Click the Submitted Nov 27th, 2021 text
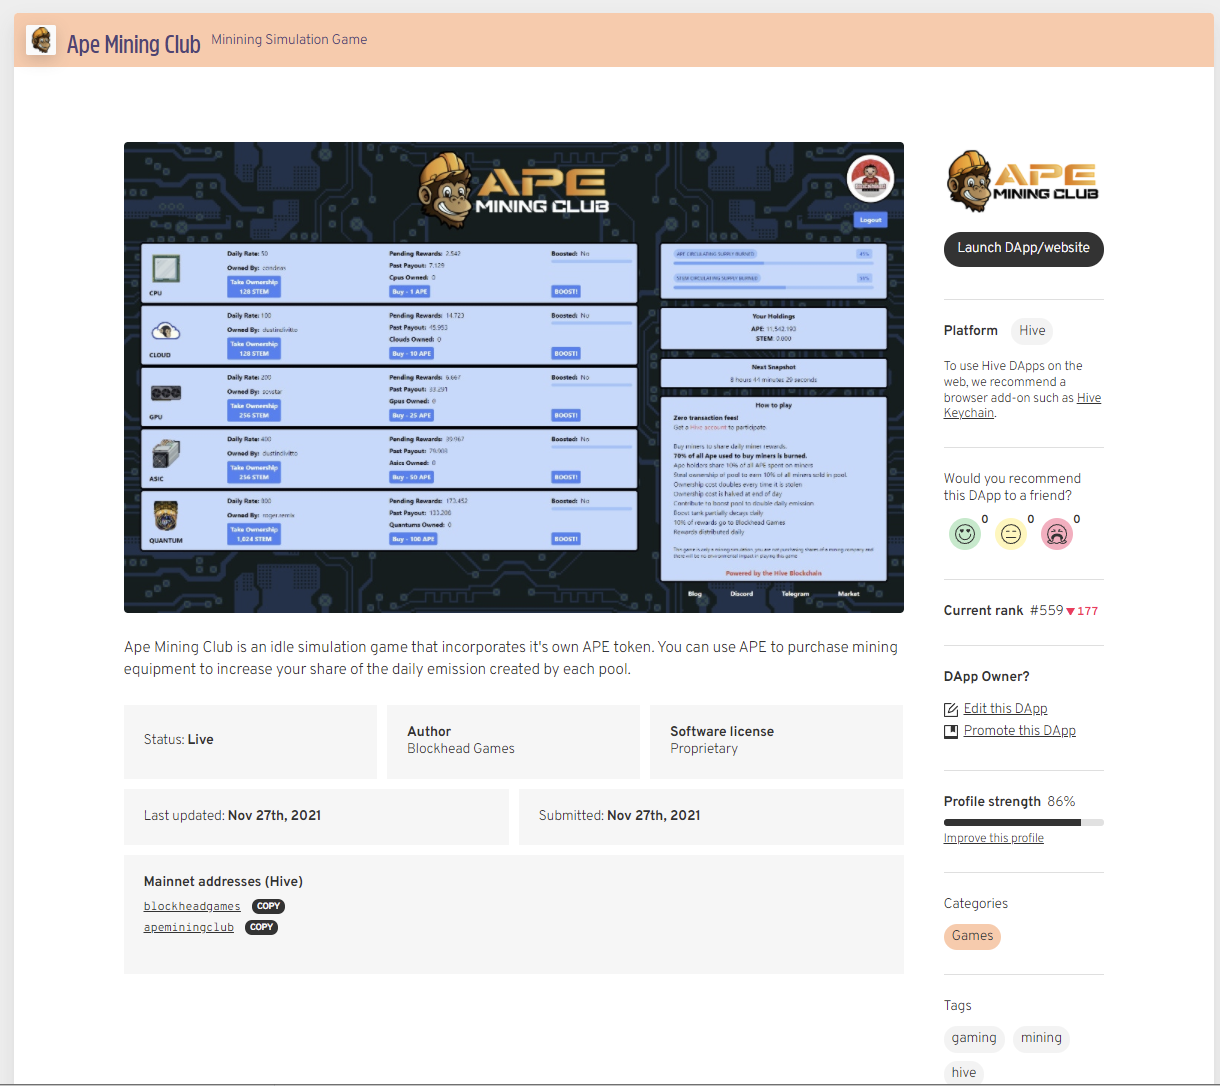1220x1086 pixels. [619, 816]
